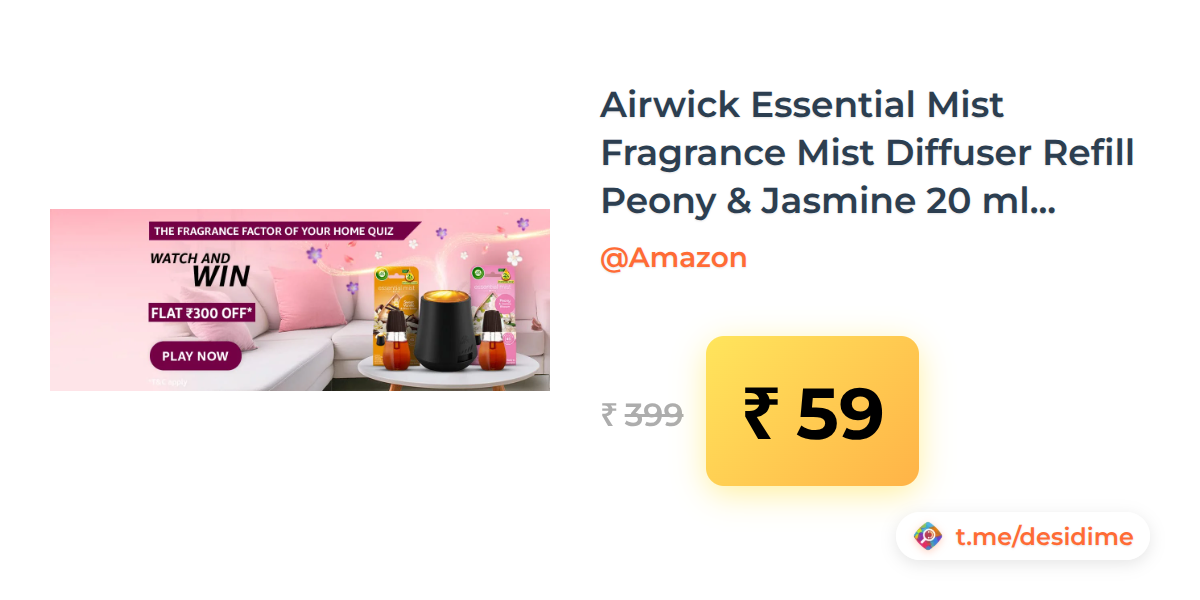Open the @Amazon store link
The width and height of the screenshot is (1200, 600).
[x=673, y=258]
